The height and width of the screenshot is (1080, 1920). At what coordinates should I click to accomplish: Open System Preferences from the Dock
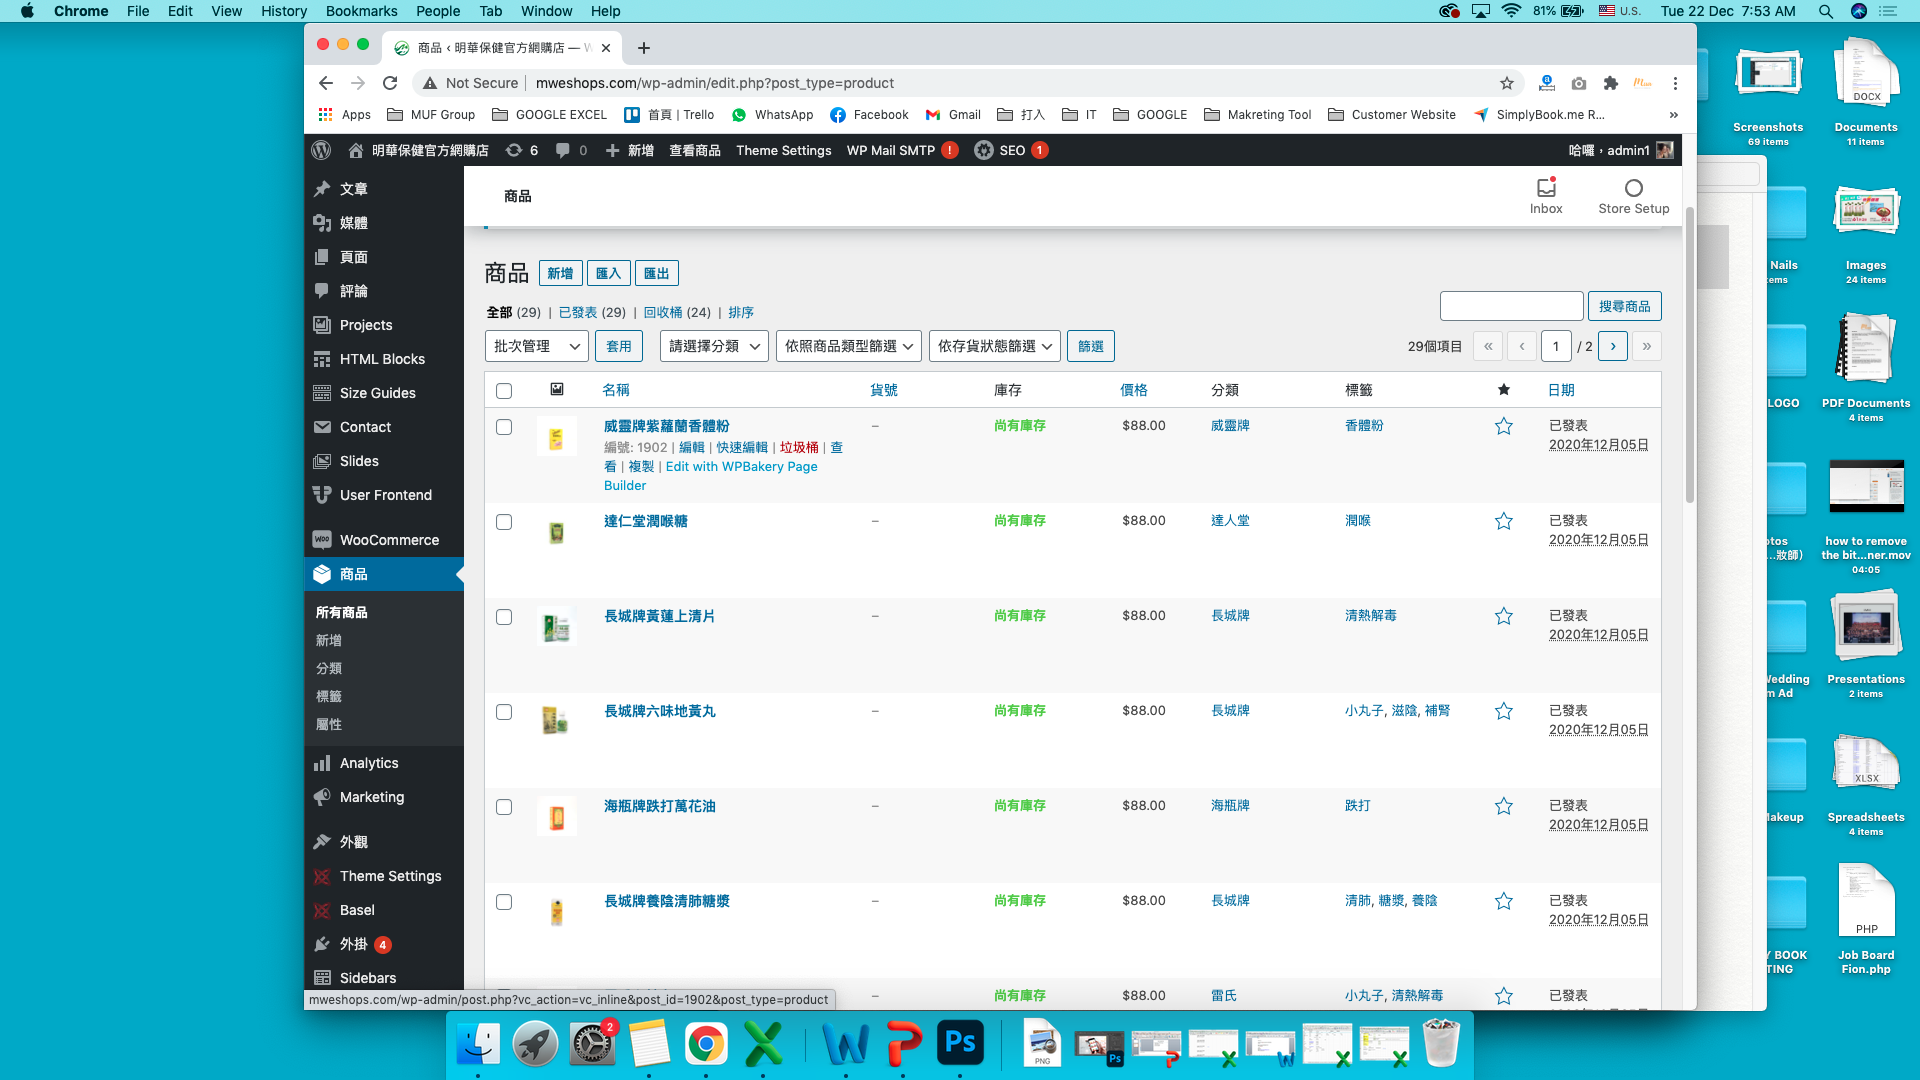pos(592,1043)
